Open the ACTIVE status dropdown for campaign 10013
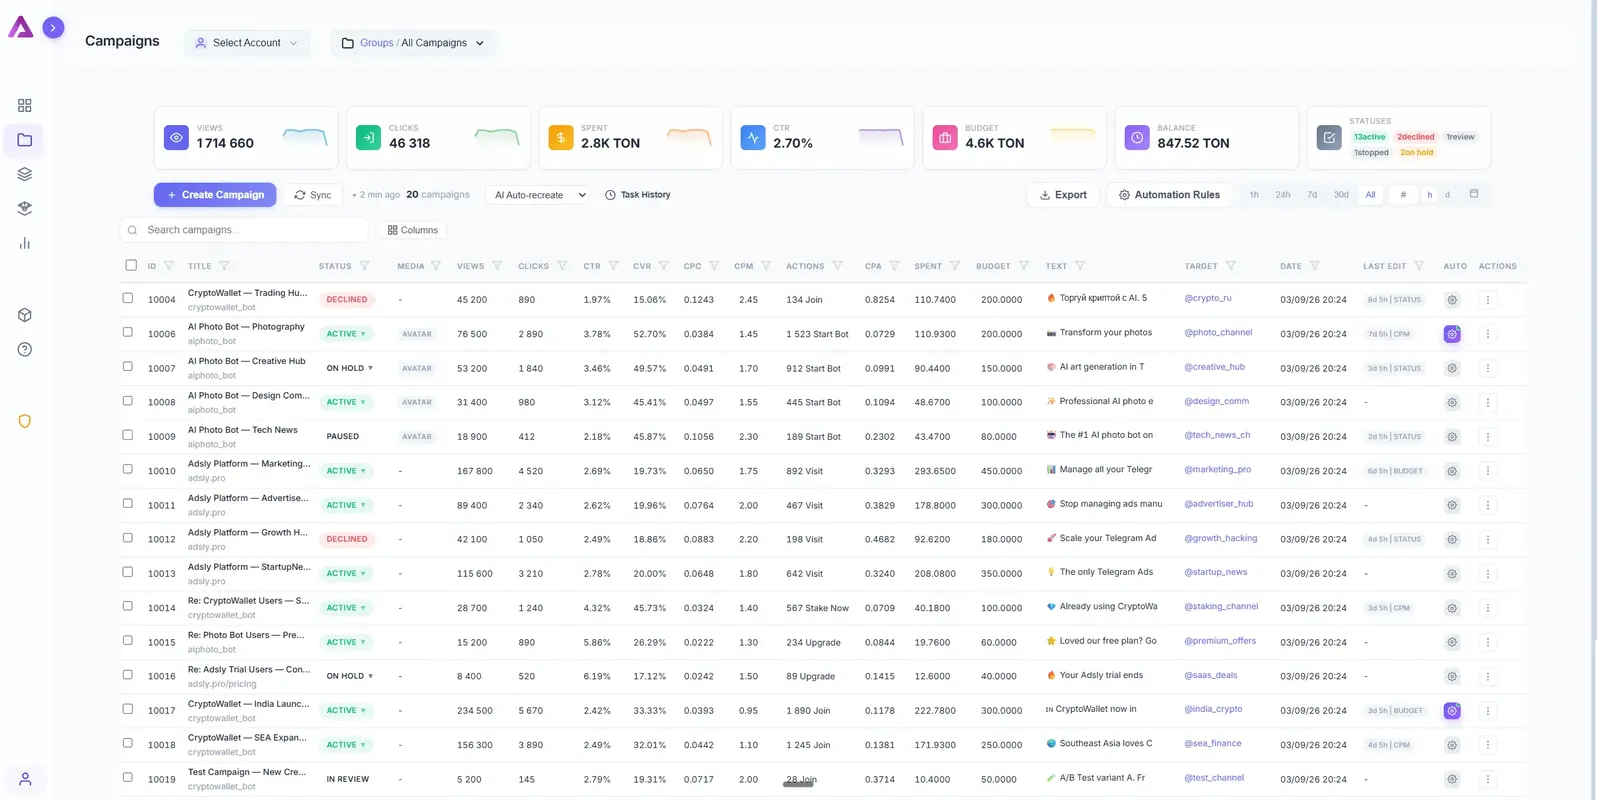1597x800 pixels. (x=346, y=574)
